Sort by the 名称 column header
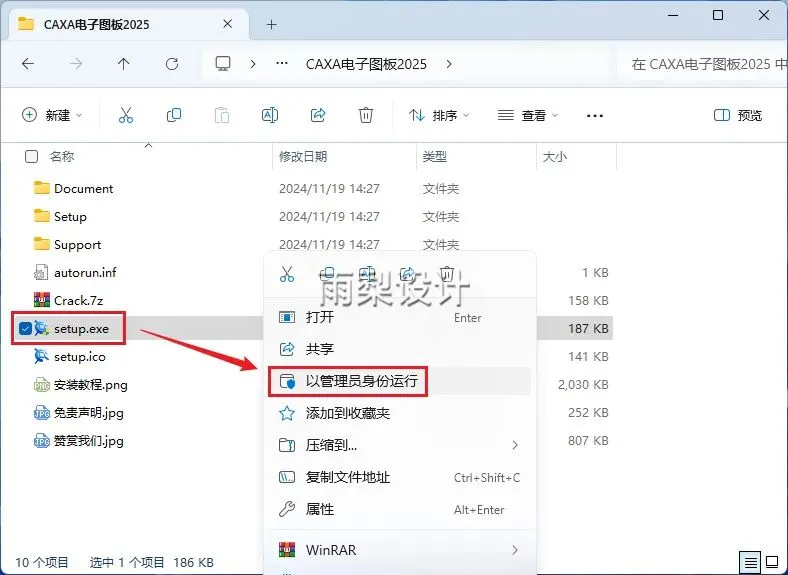The width and height of the screenshot is (788, 575). tap(62, 157)
